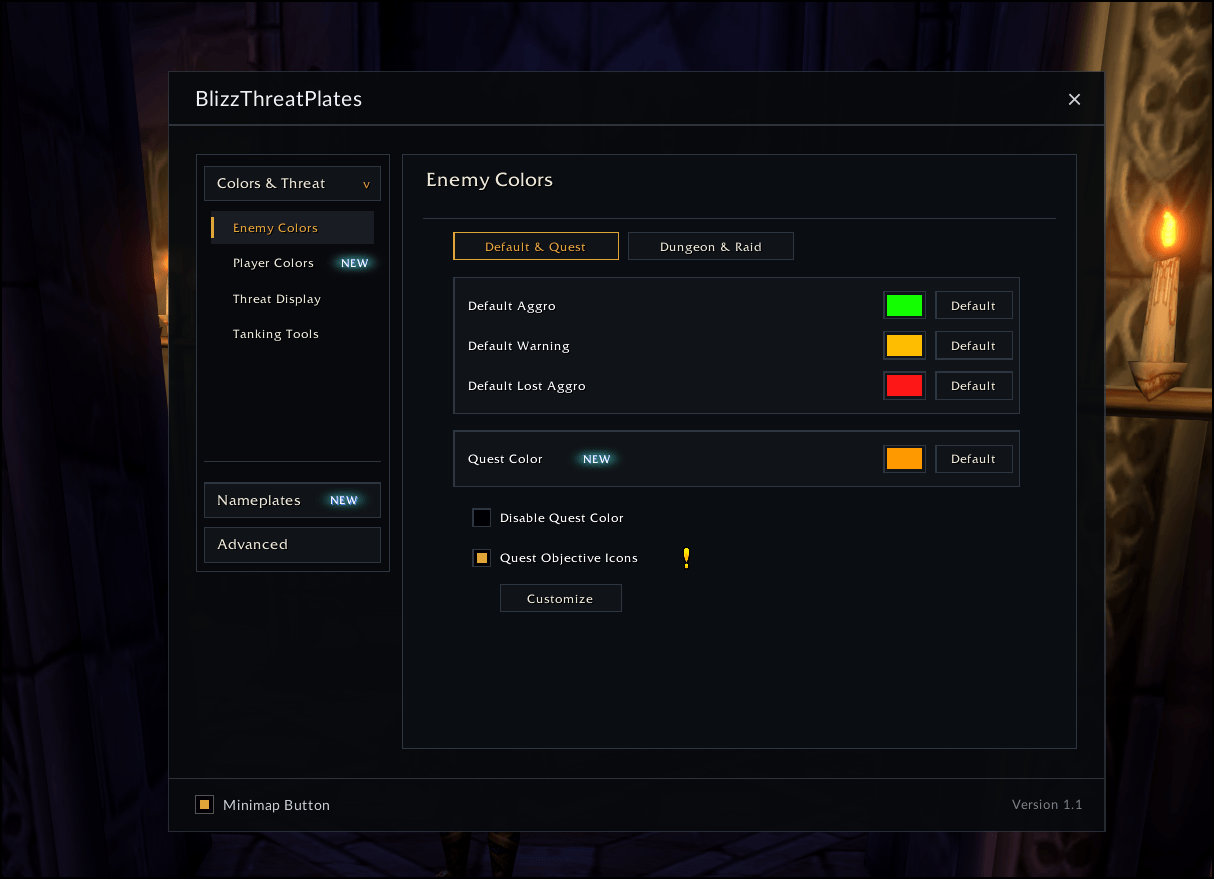Click the NEW badge on Nameplates

[344, 500]
